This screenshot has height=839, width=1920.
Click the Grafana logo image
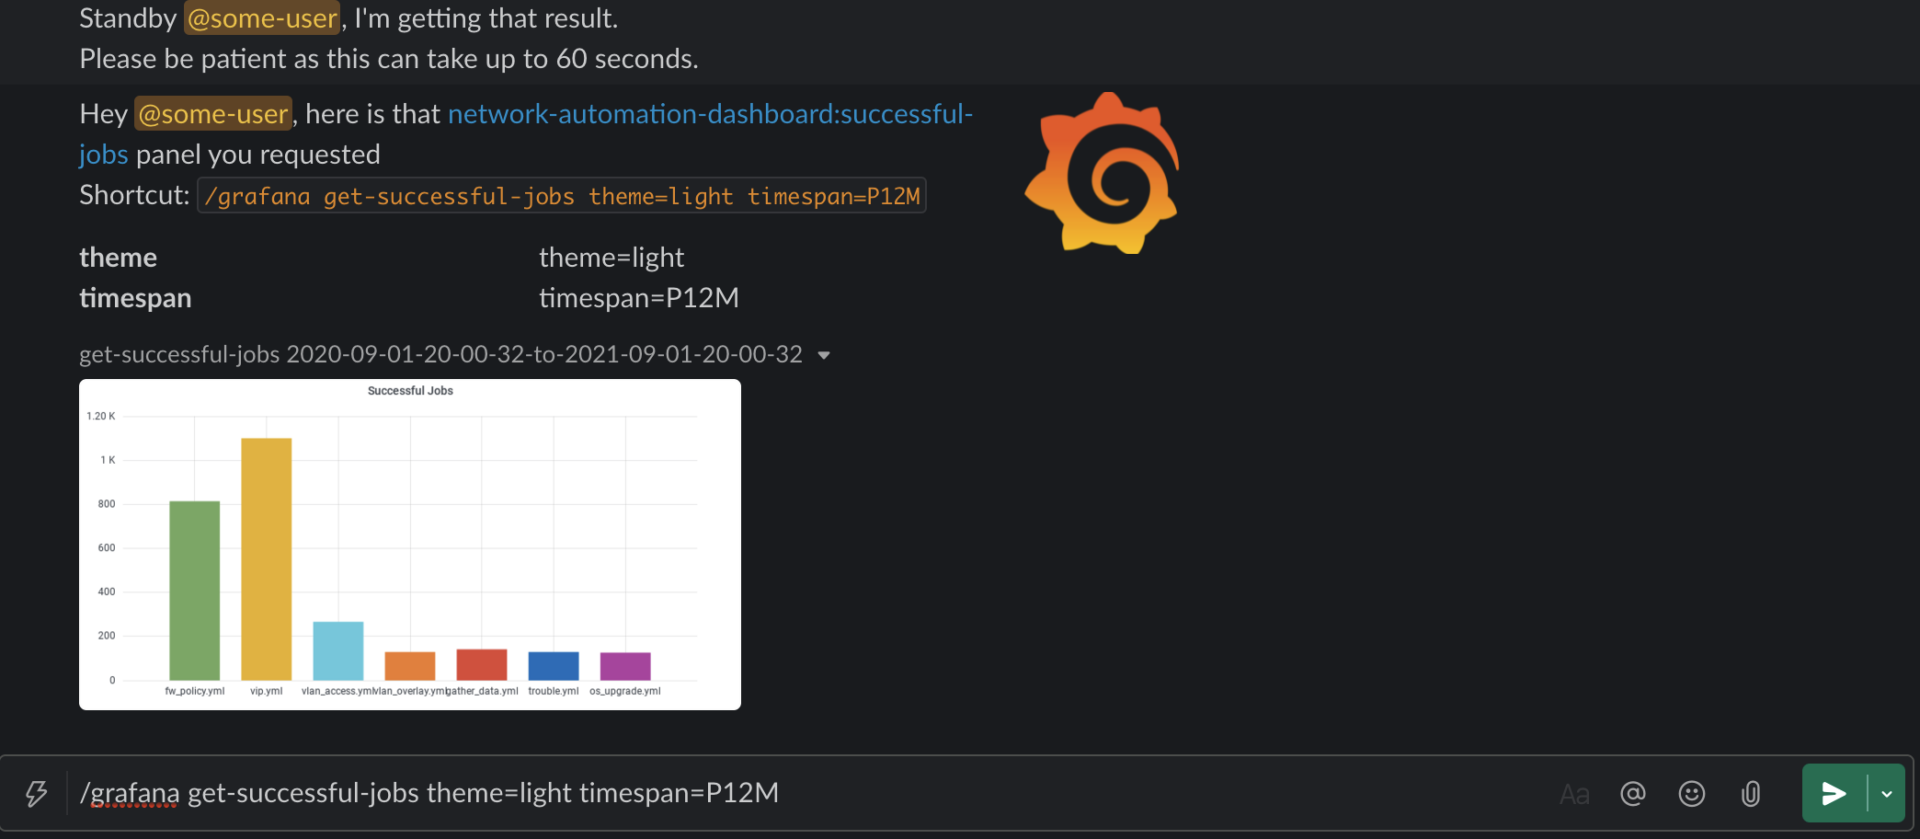click(x=1102, y=173)
